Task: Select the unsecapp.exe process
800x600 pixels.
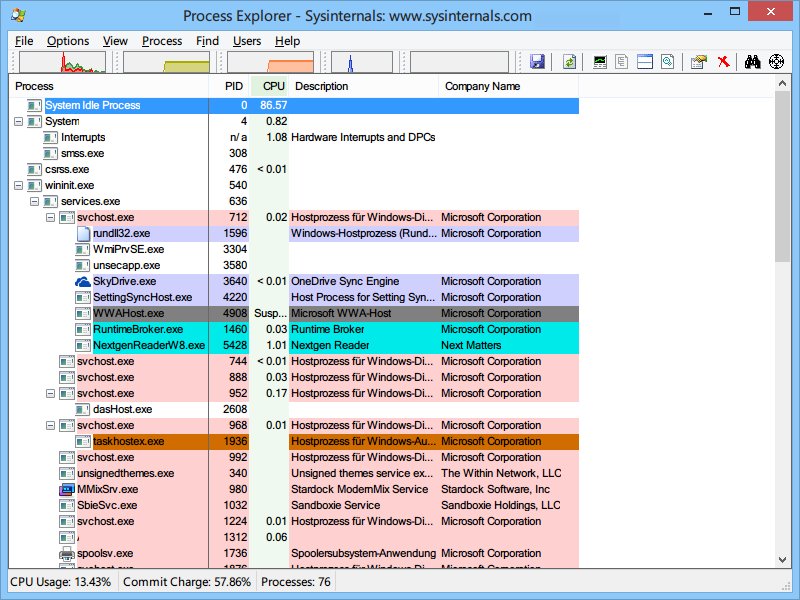Action: coord(127,265)
